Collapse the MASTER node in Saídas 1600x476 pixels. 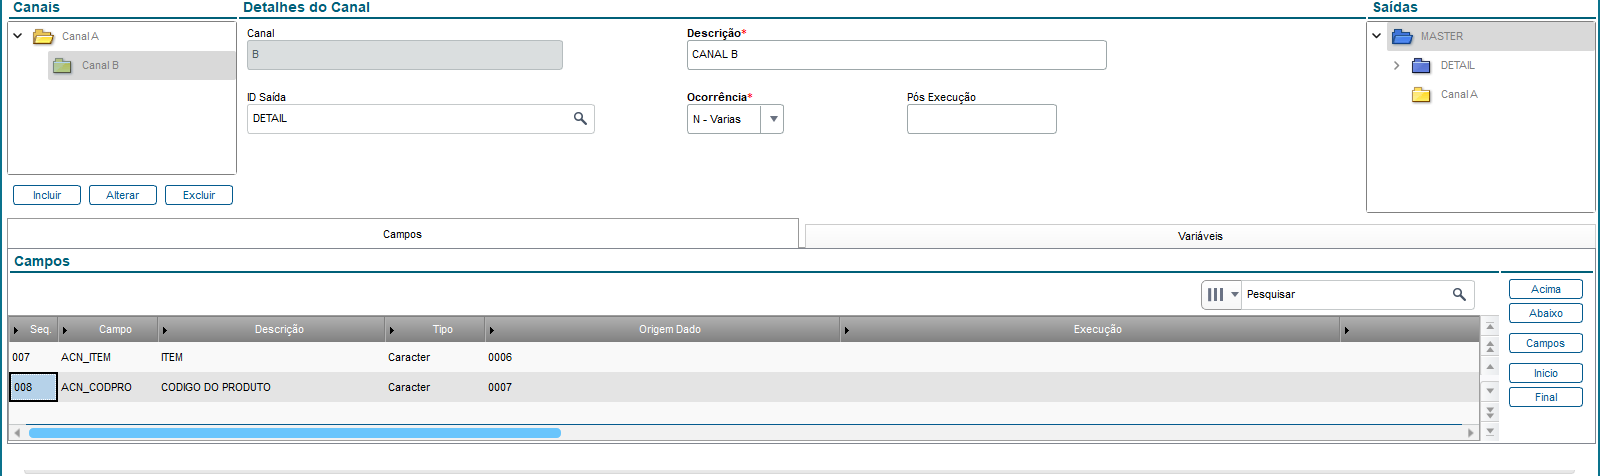click(1377, 36)
